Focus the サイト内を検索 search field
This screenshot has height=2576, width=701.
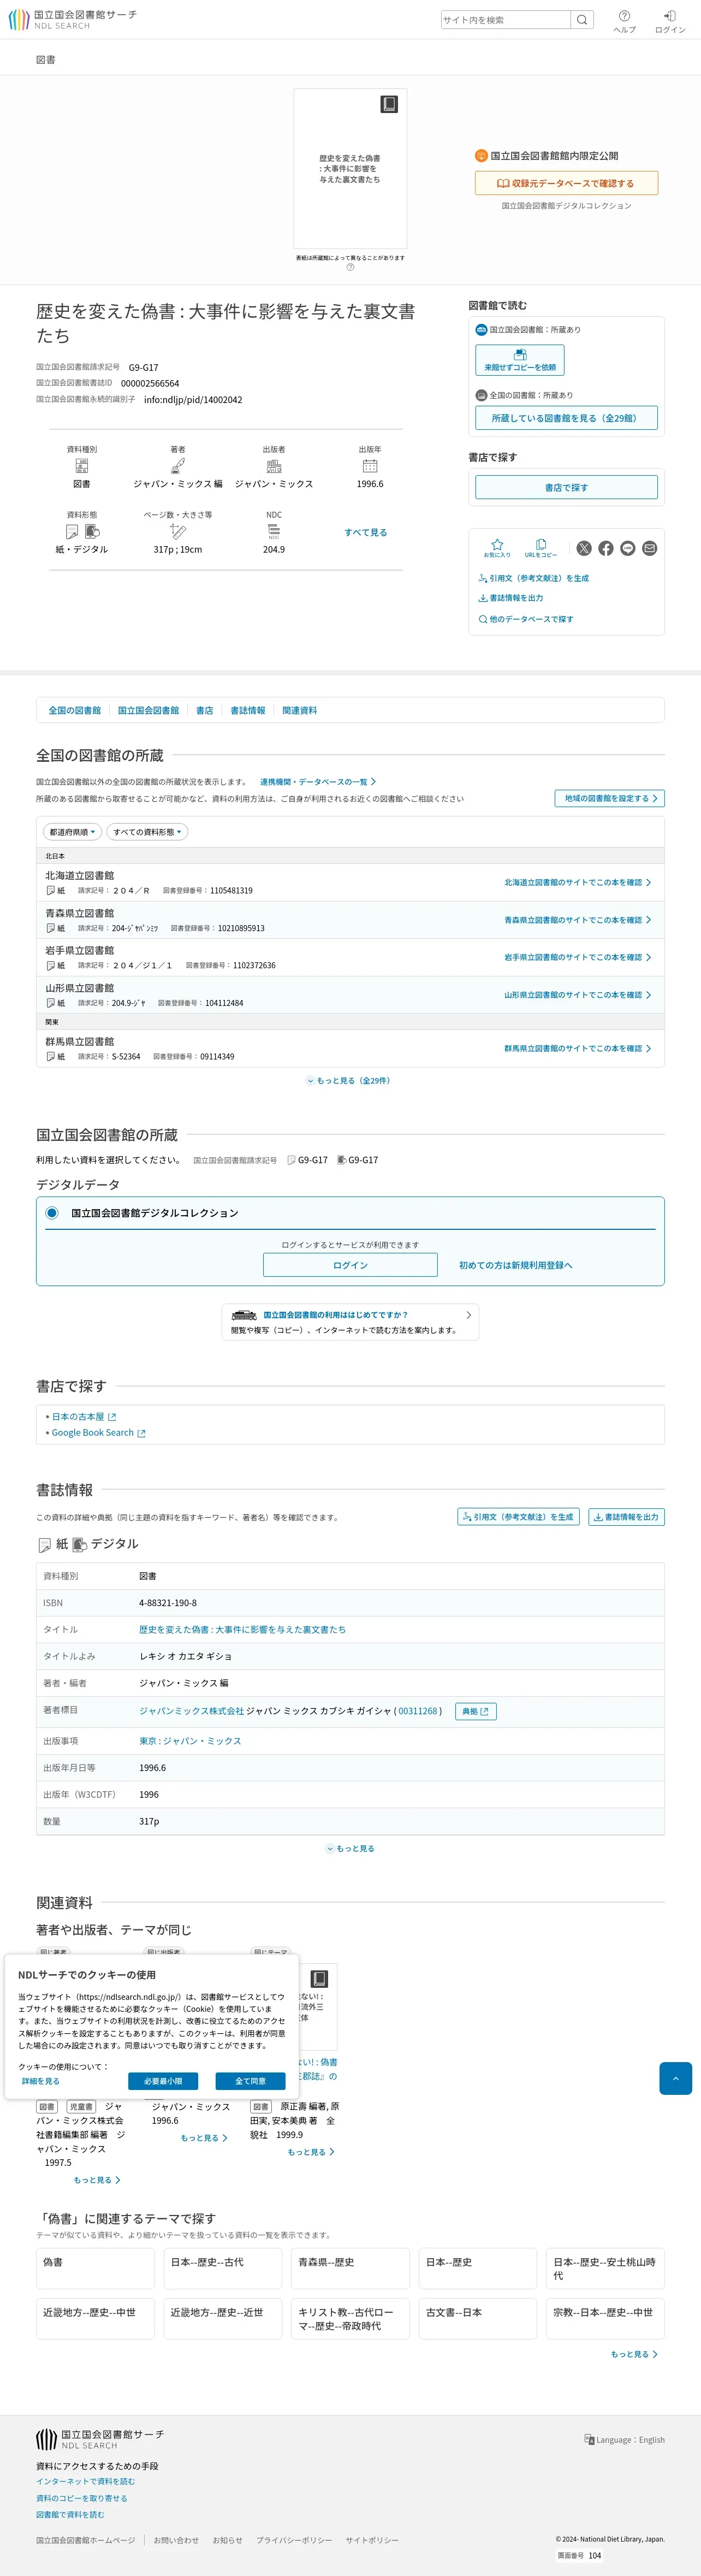(506, 20)
